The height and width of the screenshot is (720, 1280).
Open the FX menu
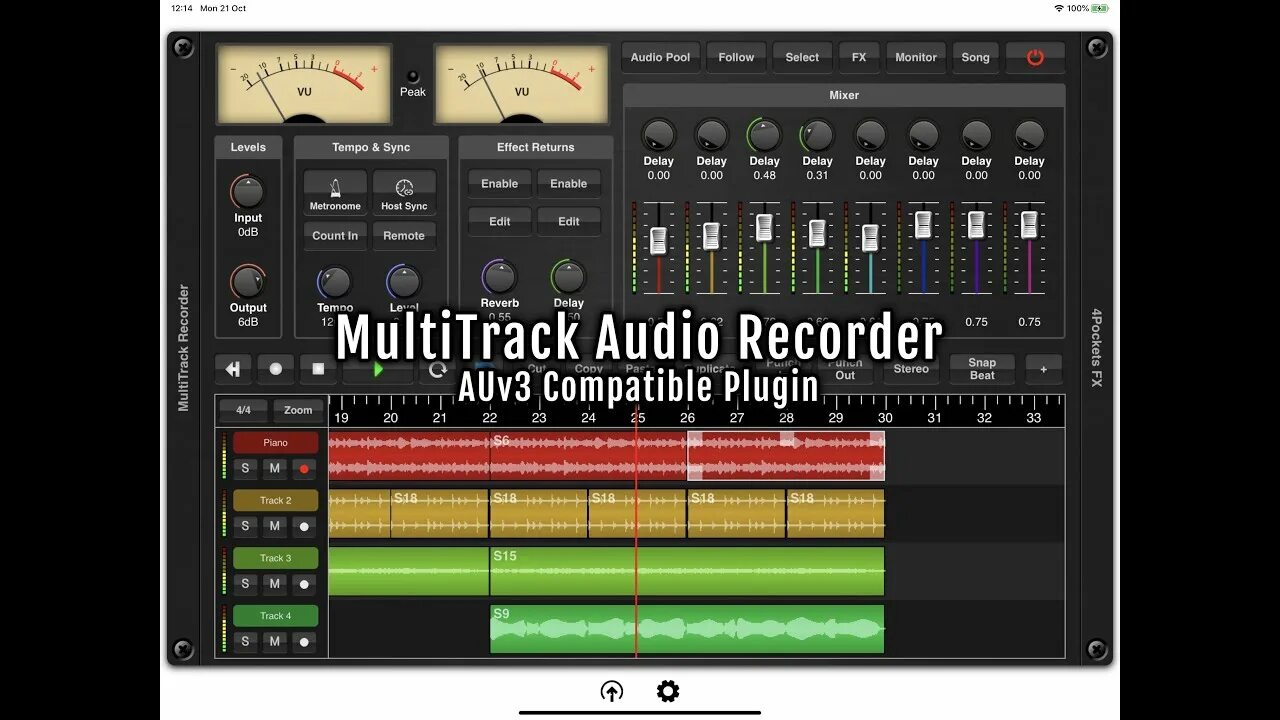pos(859,57)
